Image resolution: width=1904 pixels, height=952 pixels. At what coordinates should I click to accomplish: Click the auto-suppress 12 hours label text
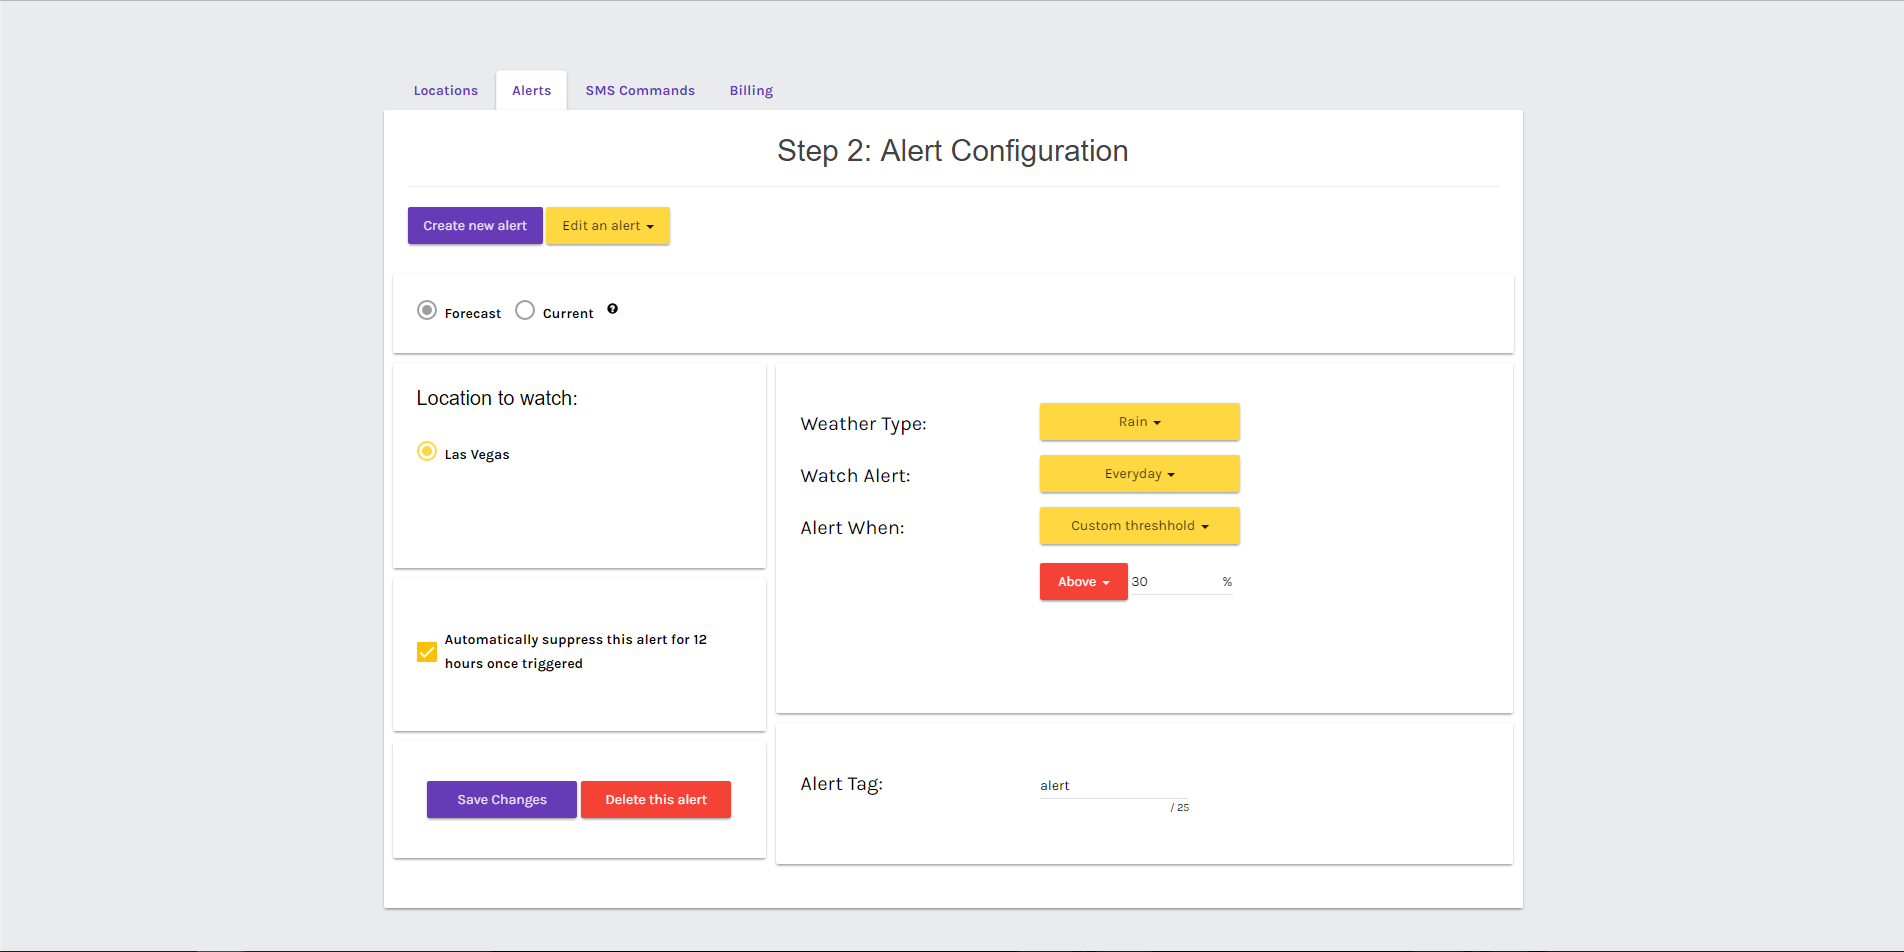point(576,652)
